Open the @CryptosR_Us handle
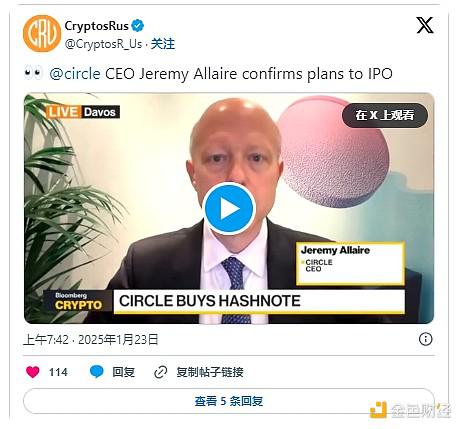The height and width of the screenshot is (429, 462). click(x=103, y=44)
